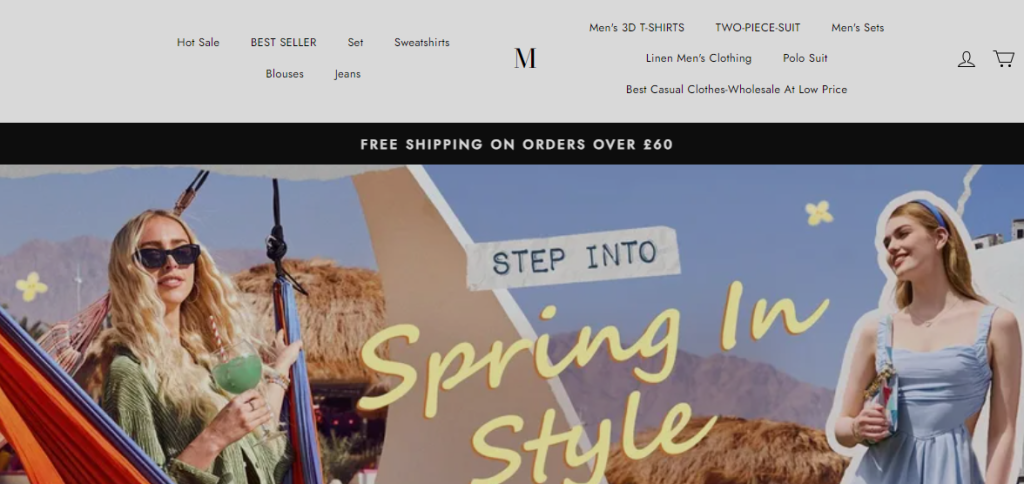Open the Men's Sets category
The image size is (1024, 484).
857,27
